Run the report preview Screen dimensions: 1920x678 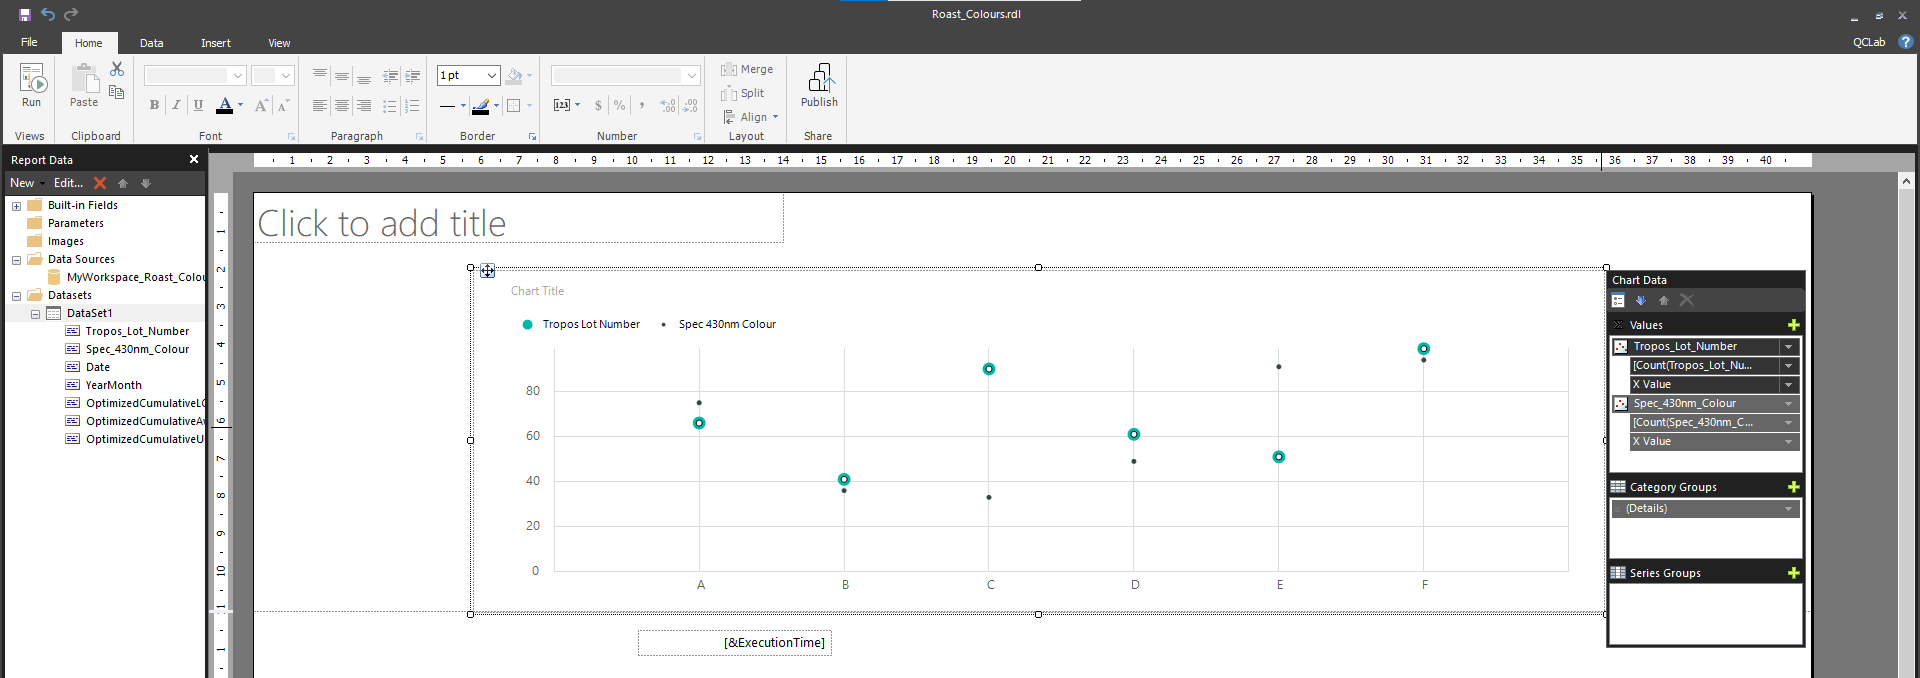31,85
